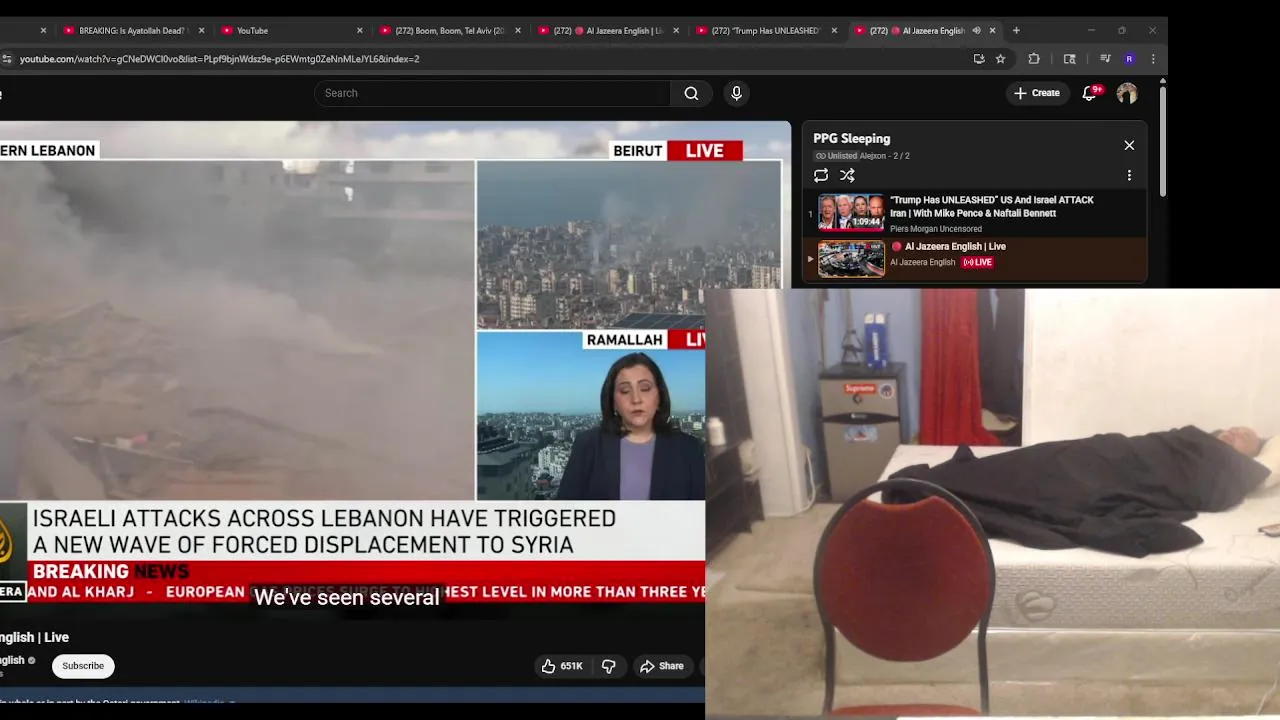Open the YouTube account avatar menu

coord(1127,93)
